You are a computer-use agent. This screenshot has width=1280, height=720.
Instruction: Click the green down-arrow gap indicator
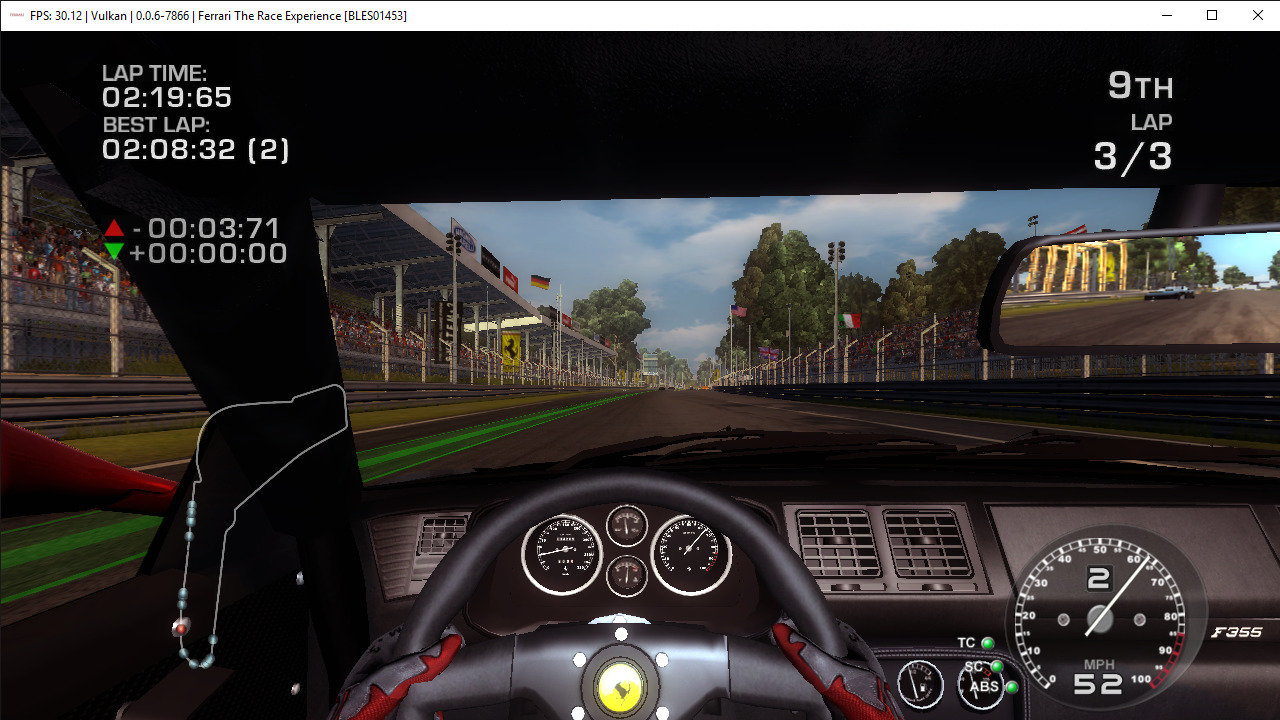[114, 251]
